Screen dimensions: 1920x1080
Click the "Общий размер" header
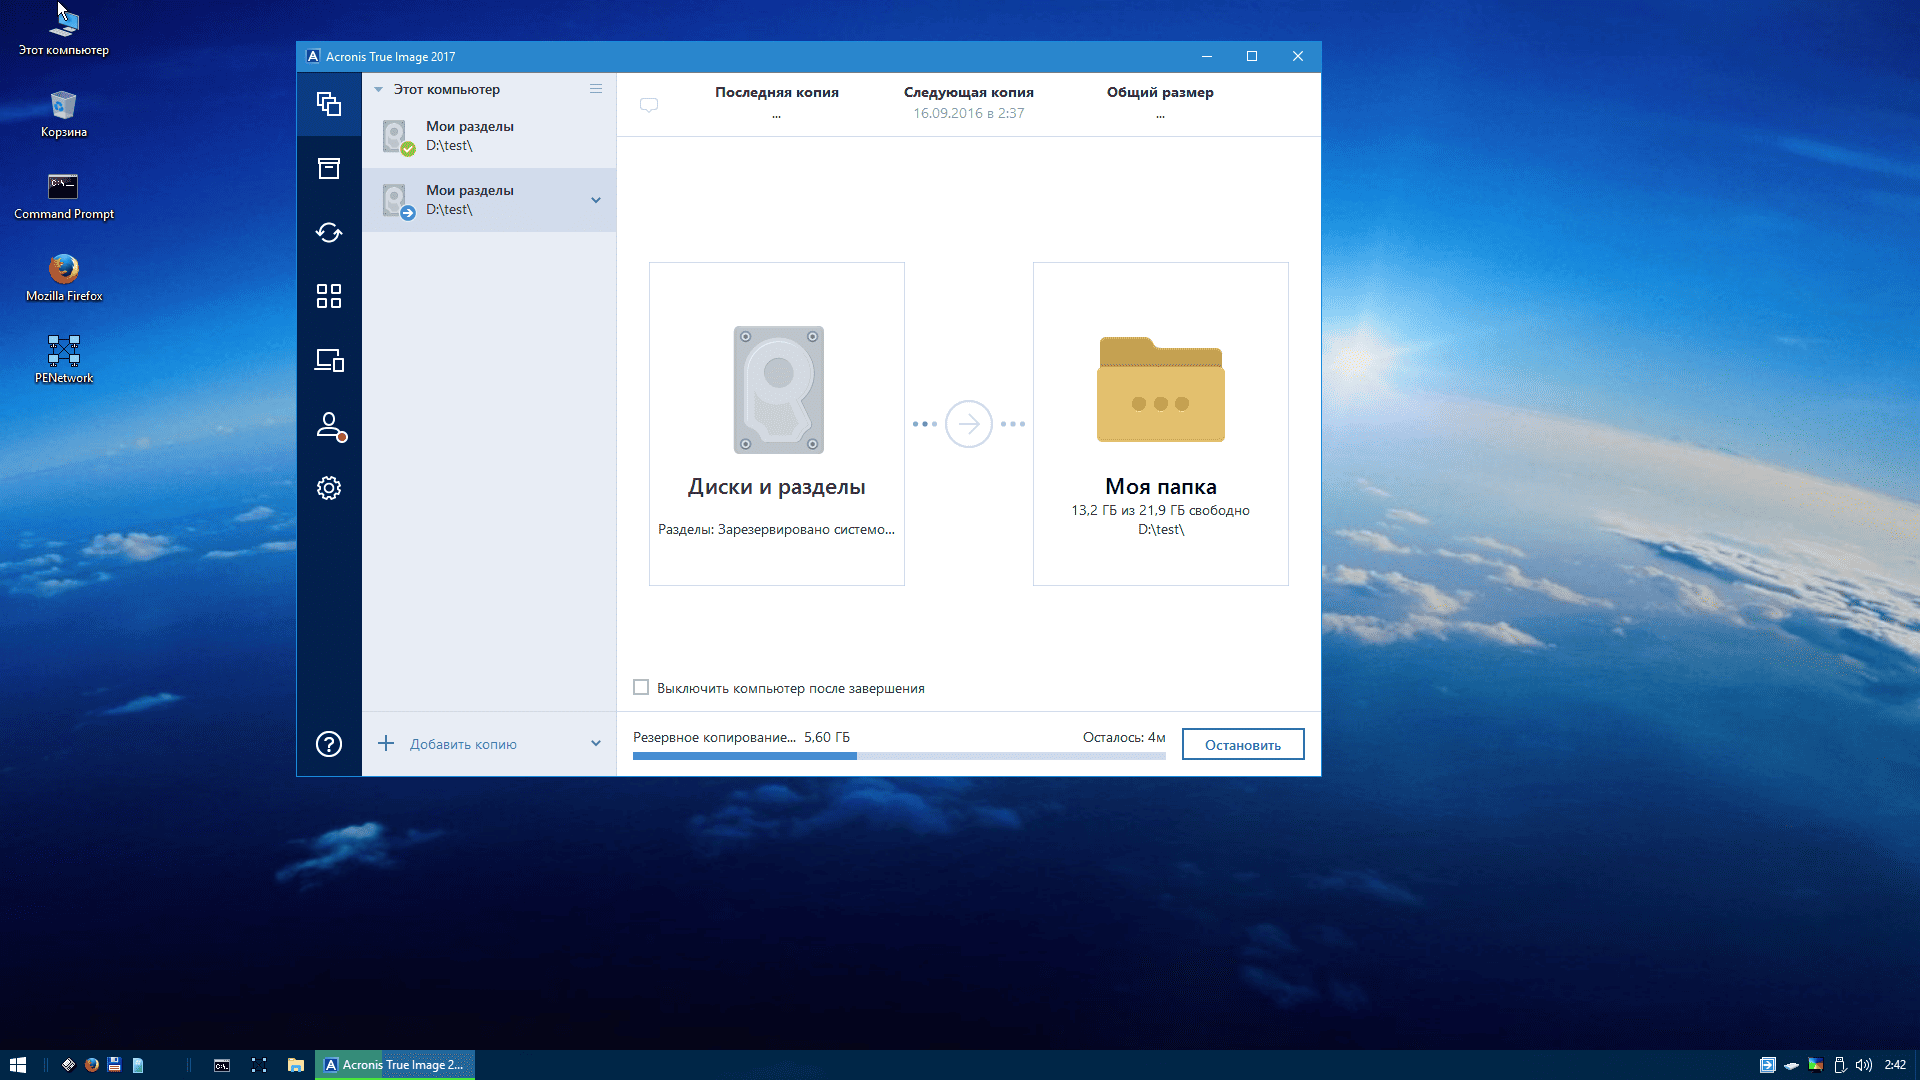(1160, 92)
